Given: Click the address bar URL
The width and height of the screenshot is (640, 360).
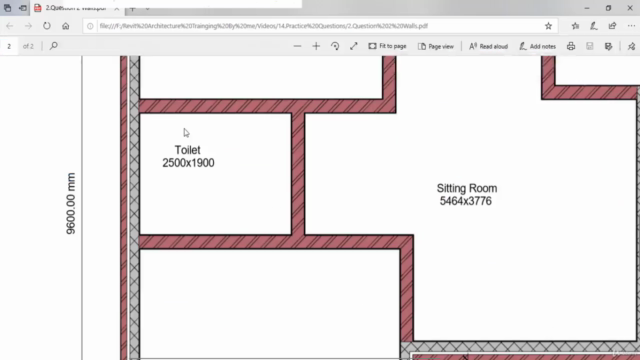Looking at the screenshot, I should 264,26.
